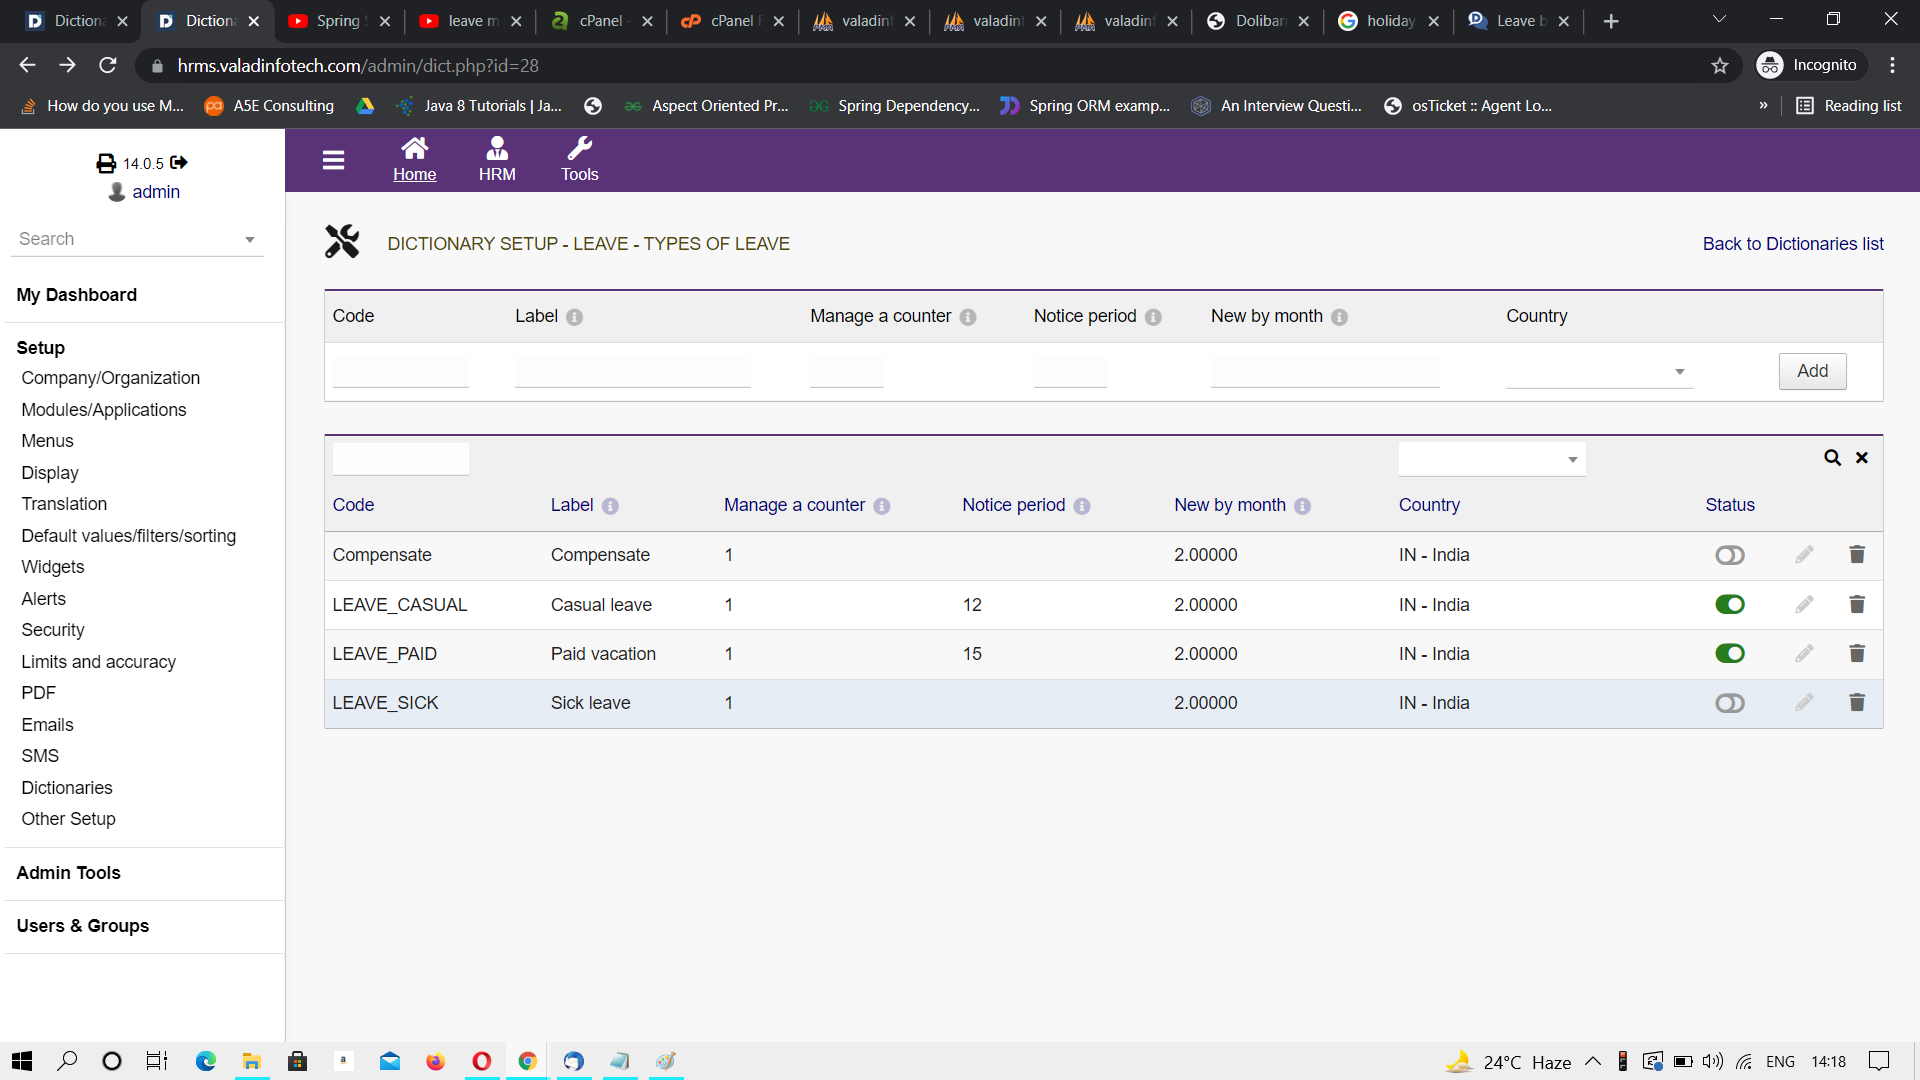
Task: Open the hamburger menu icon
Action: 333,160
